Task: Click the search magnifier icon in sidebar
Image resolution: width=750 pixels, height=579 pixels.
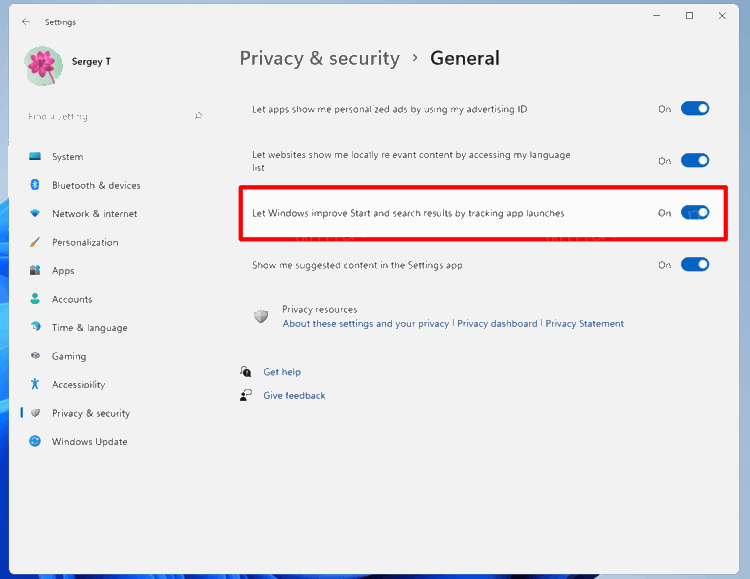Action: (x=198, y=116)
